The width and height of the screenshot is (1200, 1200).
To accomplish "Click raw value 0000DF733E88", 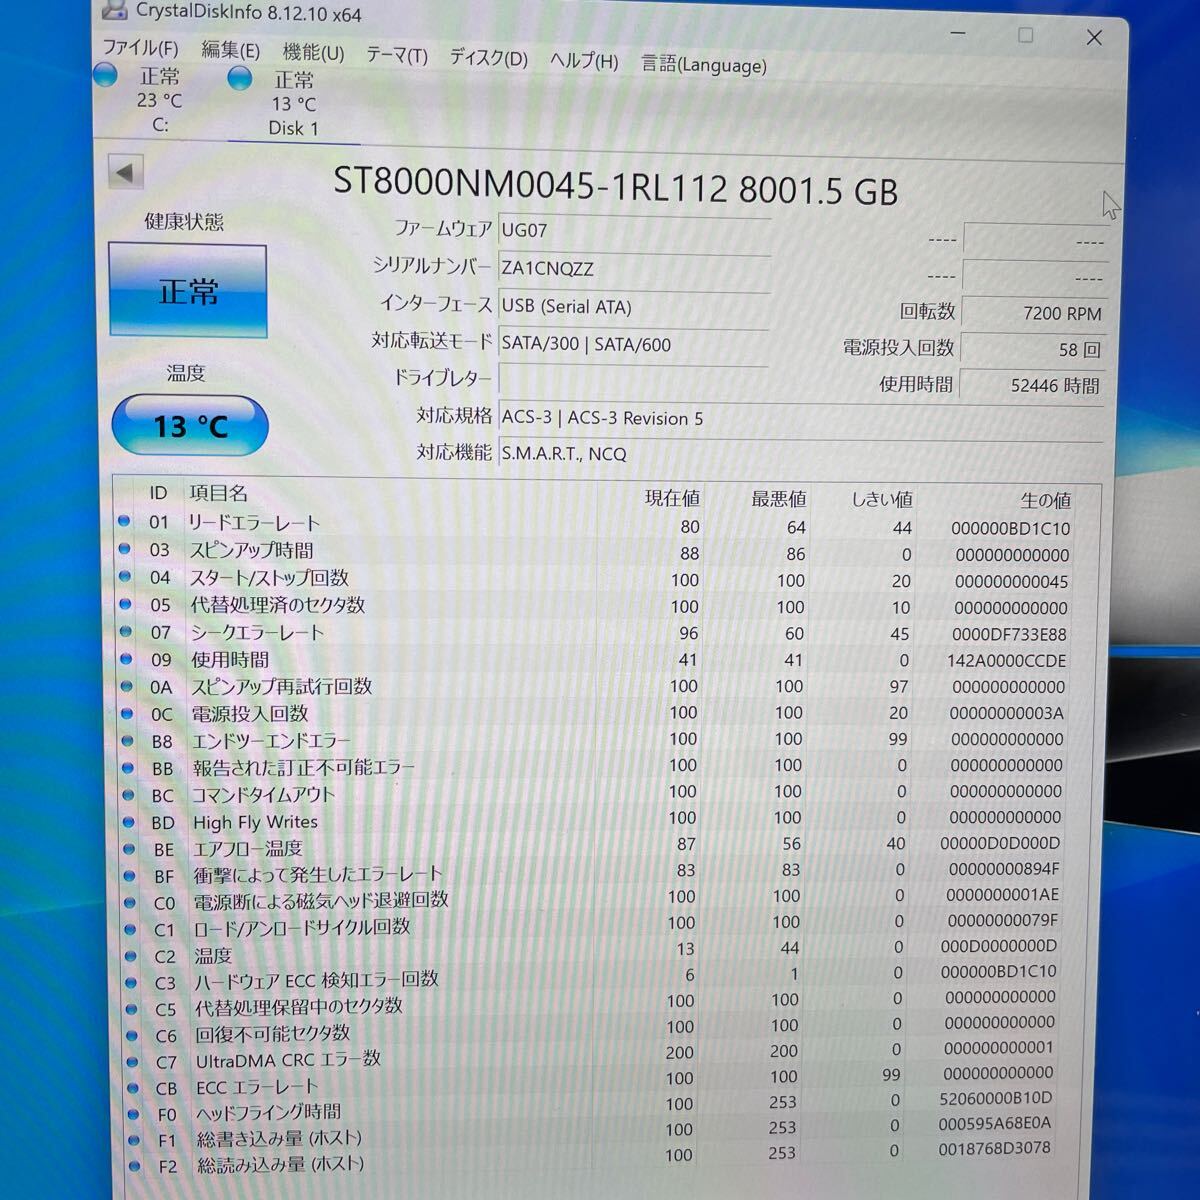I will coord(1009,635).
